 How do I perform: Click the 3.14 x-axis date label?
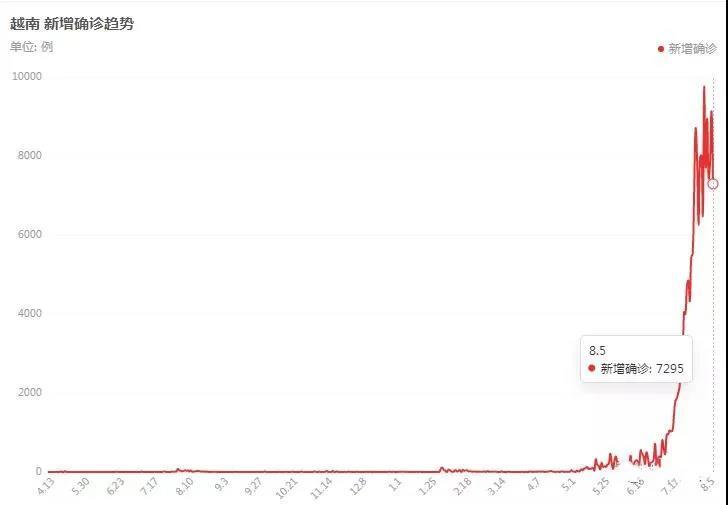pyautogui.click(x=496, y=487)
